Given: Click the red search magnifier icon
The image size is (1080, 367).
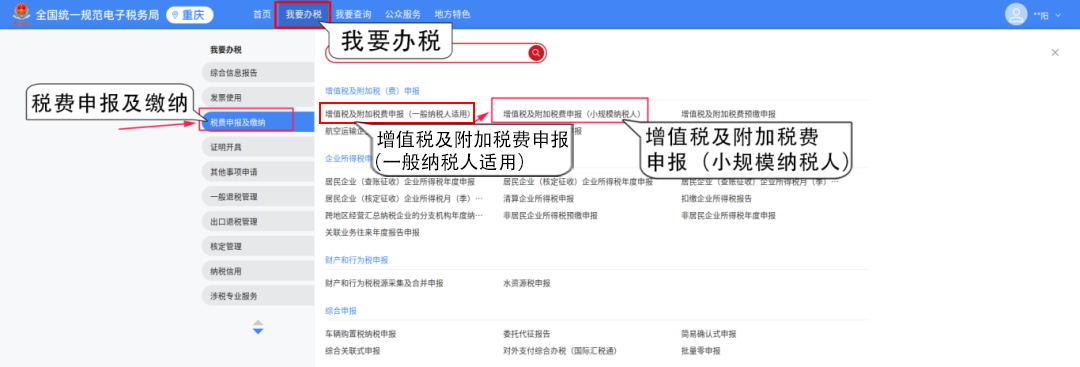Looking at the screenshot, I should 537,53.
